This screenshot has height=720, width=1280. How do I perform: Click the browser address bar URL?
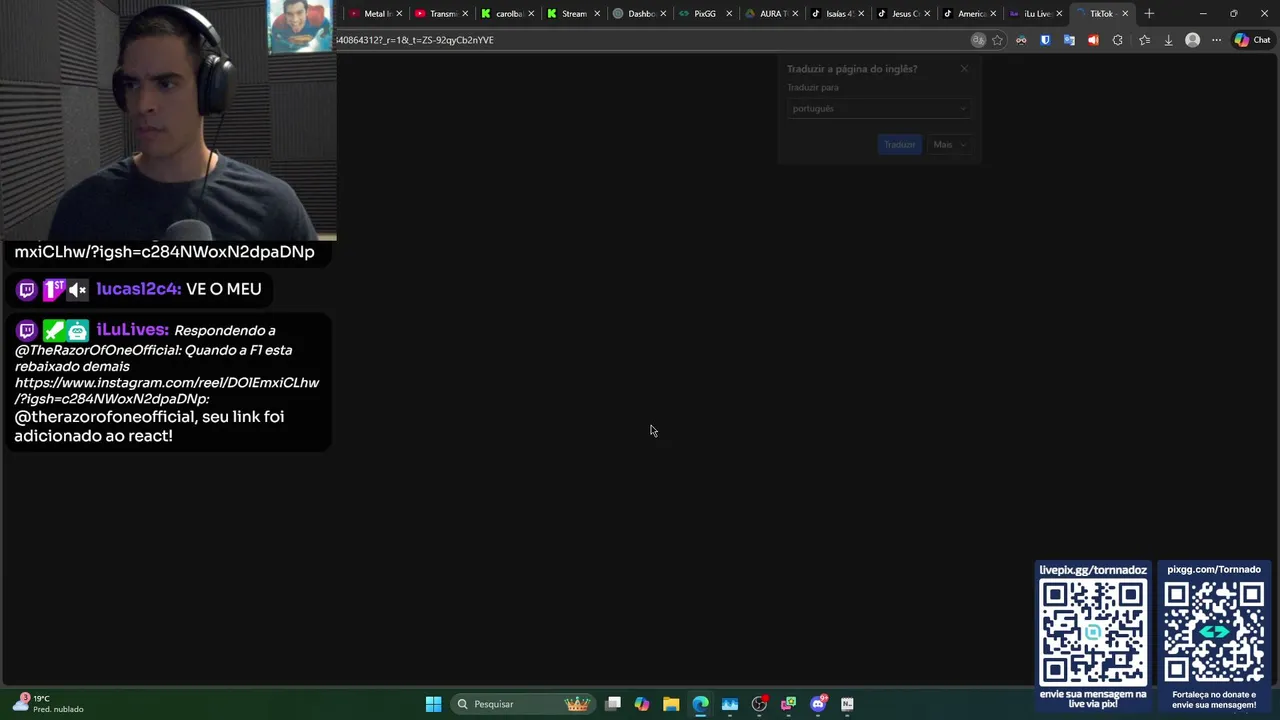point(416,40)
